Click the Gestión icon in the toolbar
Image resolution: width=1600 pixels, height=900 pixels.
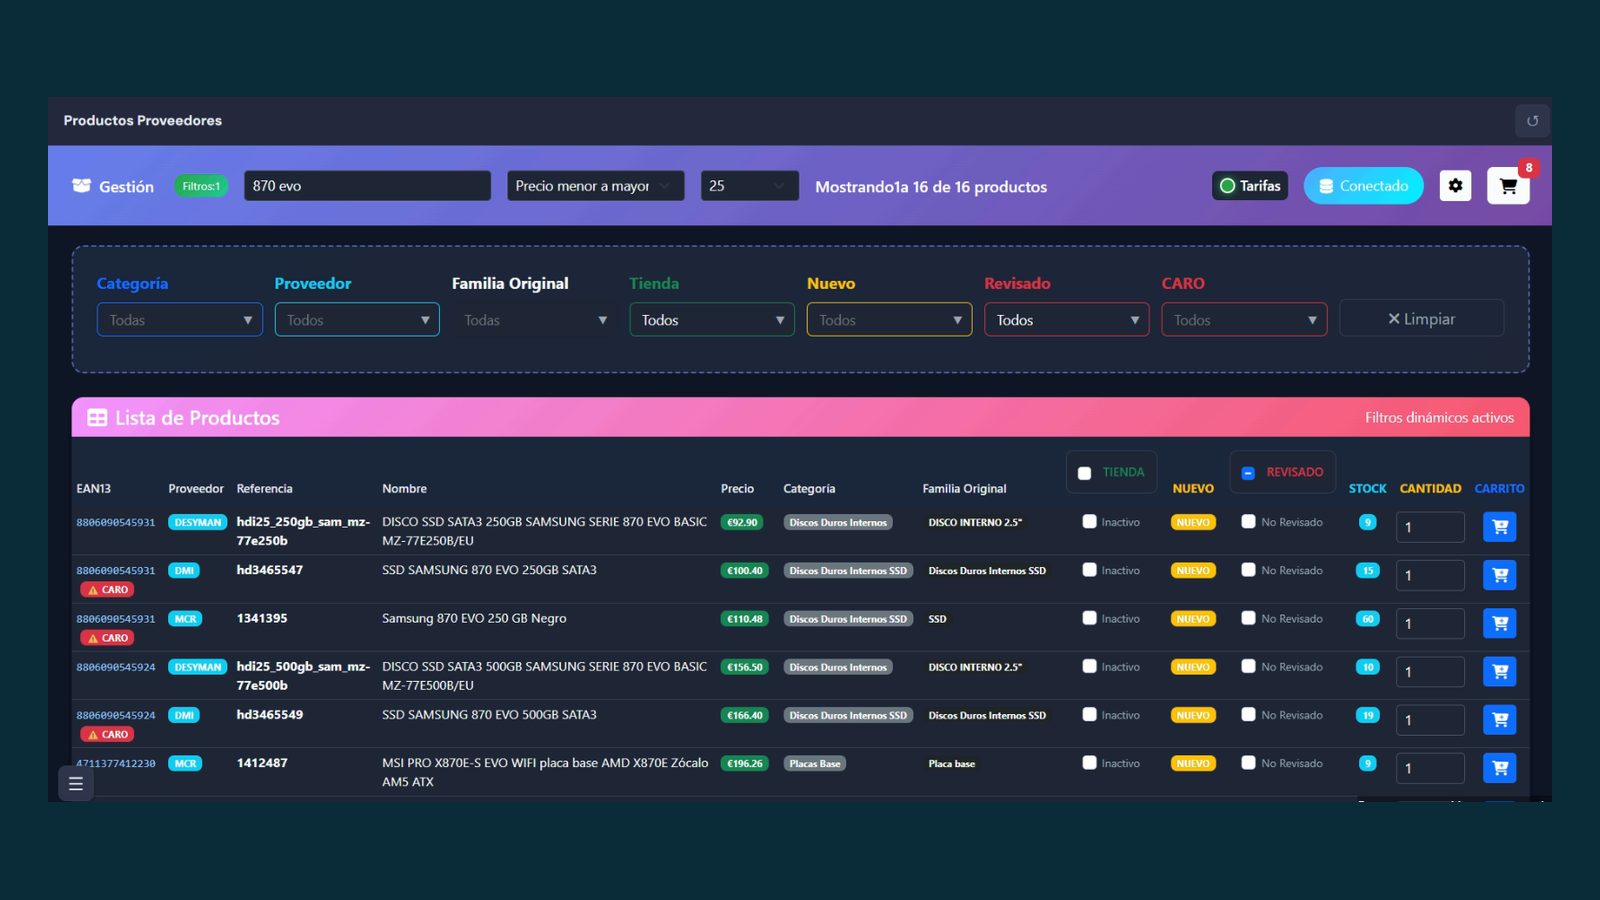coord(82,186)
